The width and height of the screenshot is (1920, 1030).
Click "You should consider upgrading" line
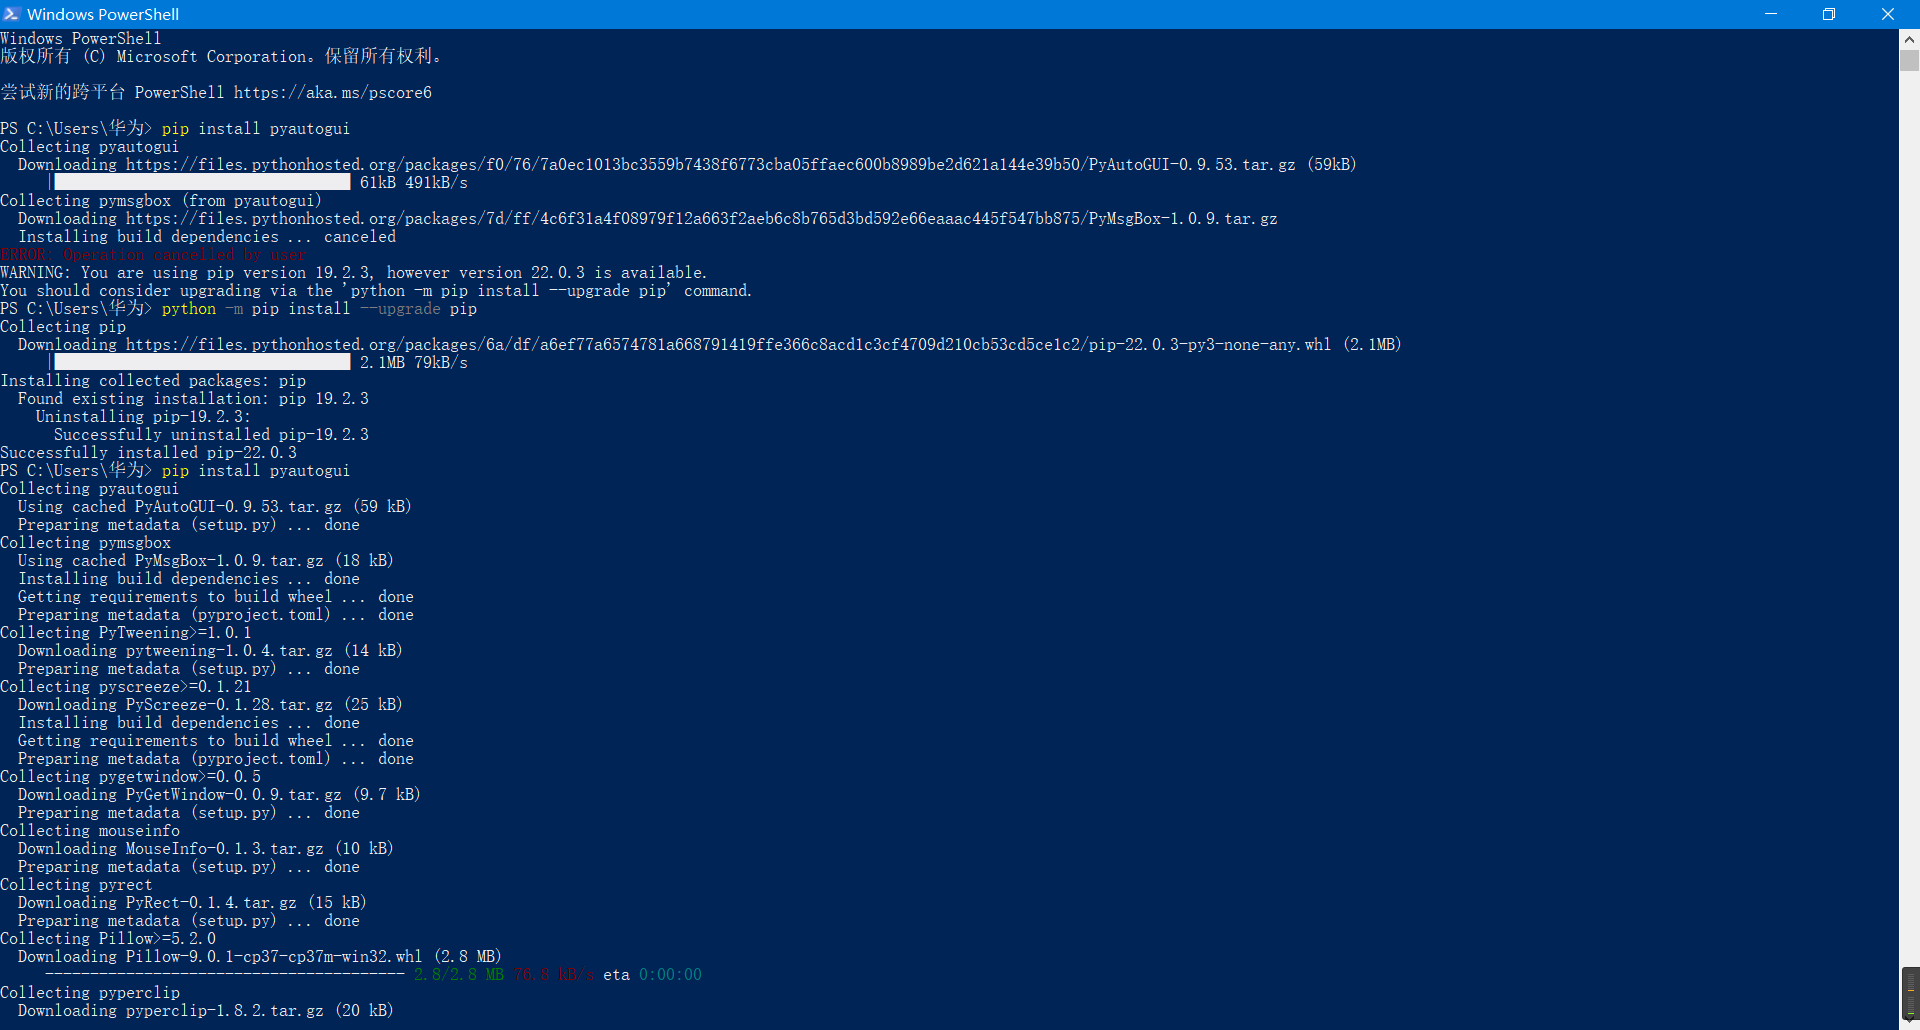(376, 291)
